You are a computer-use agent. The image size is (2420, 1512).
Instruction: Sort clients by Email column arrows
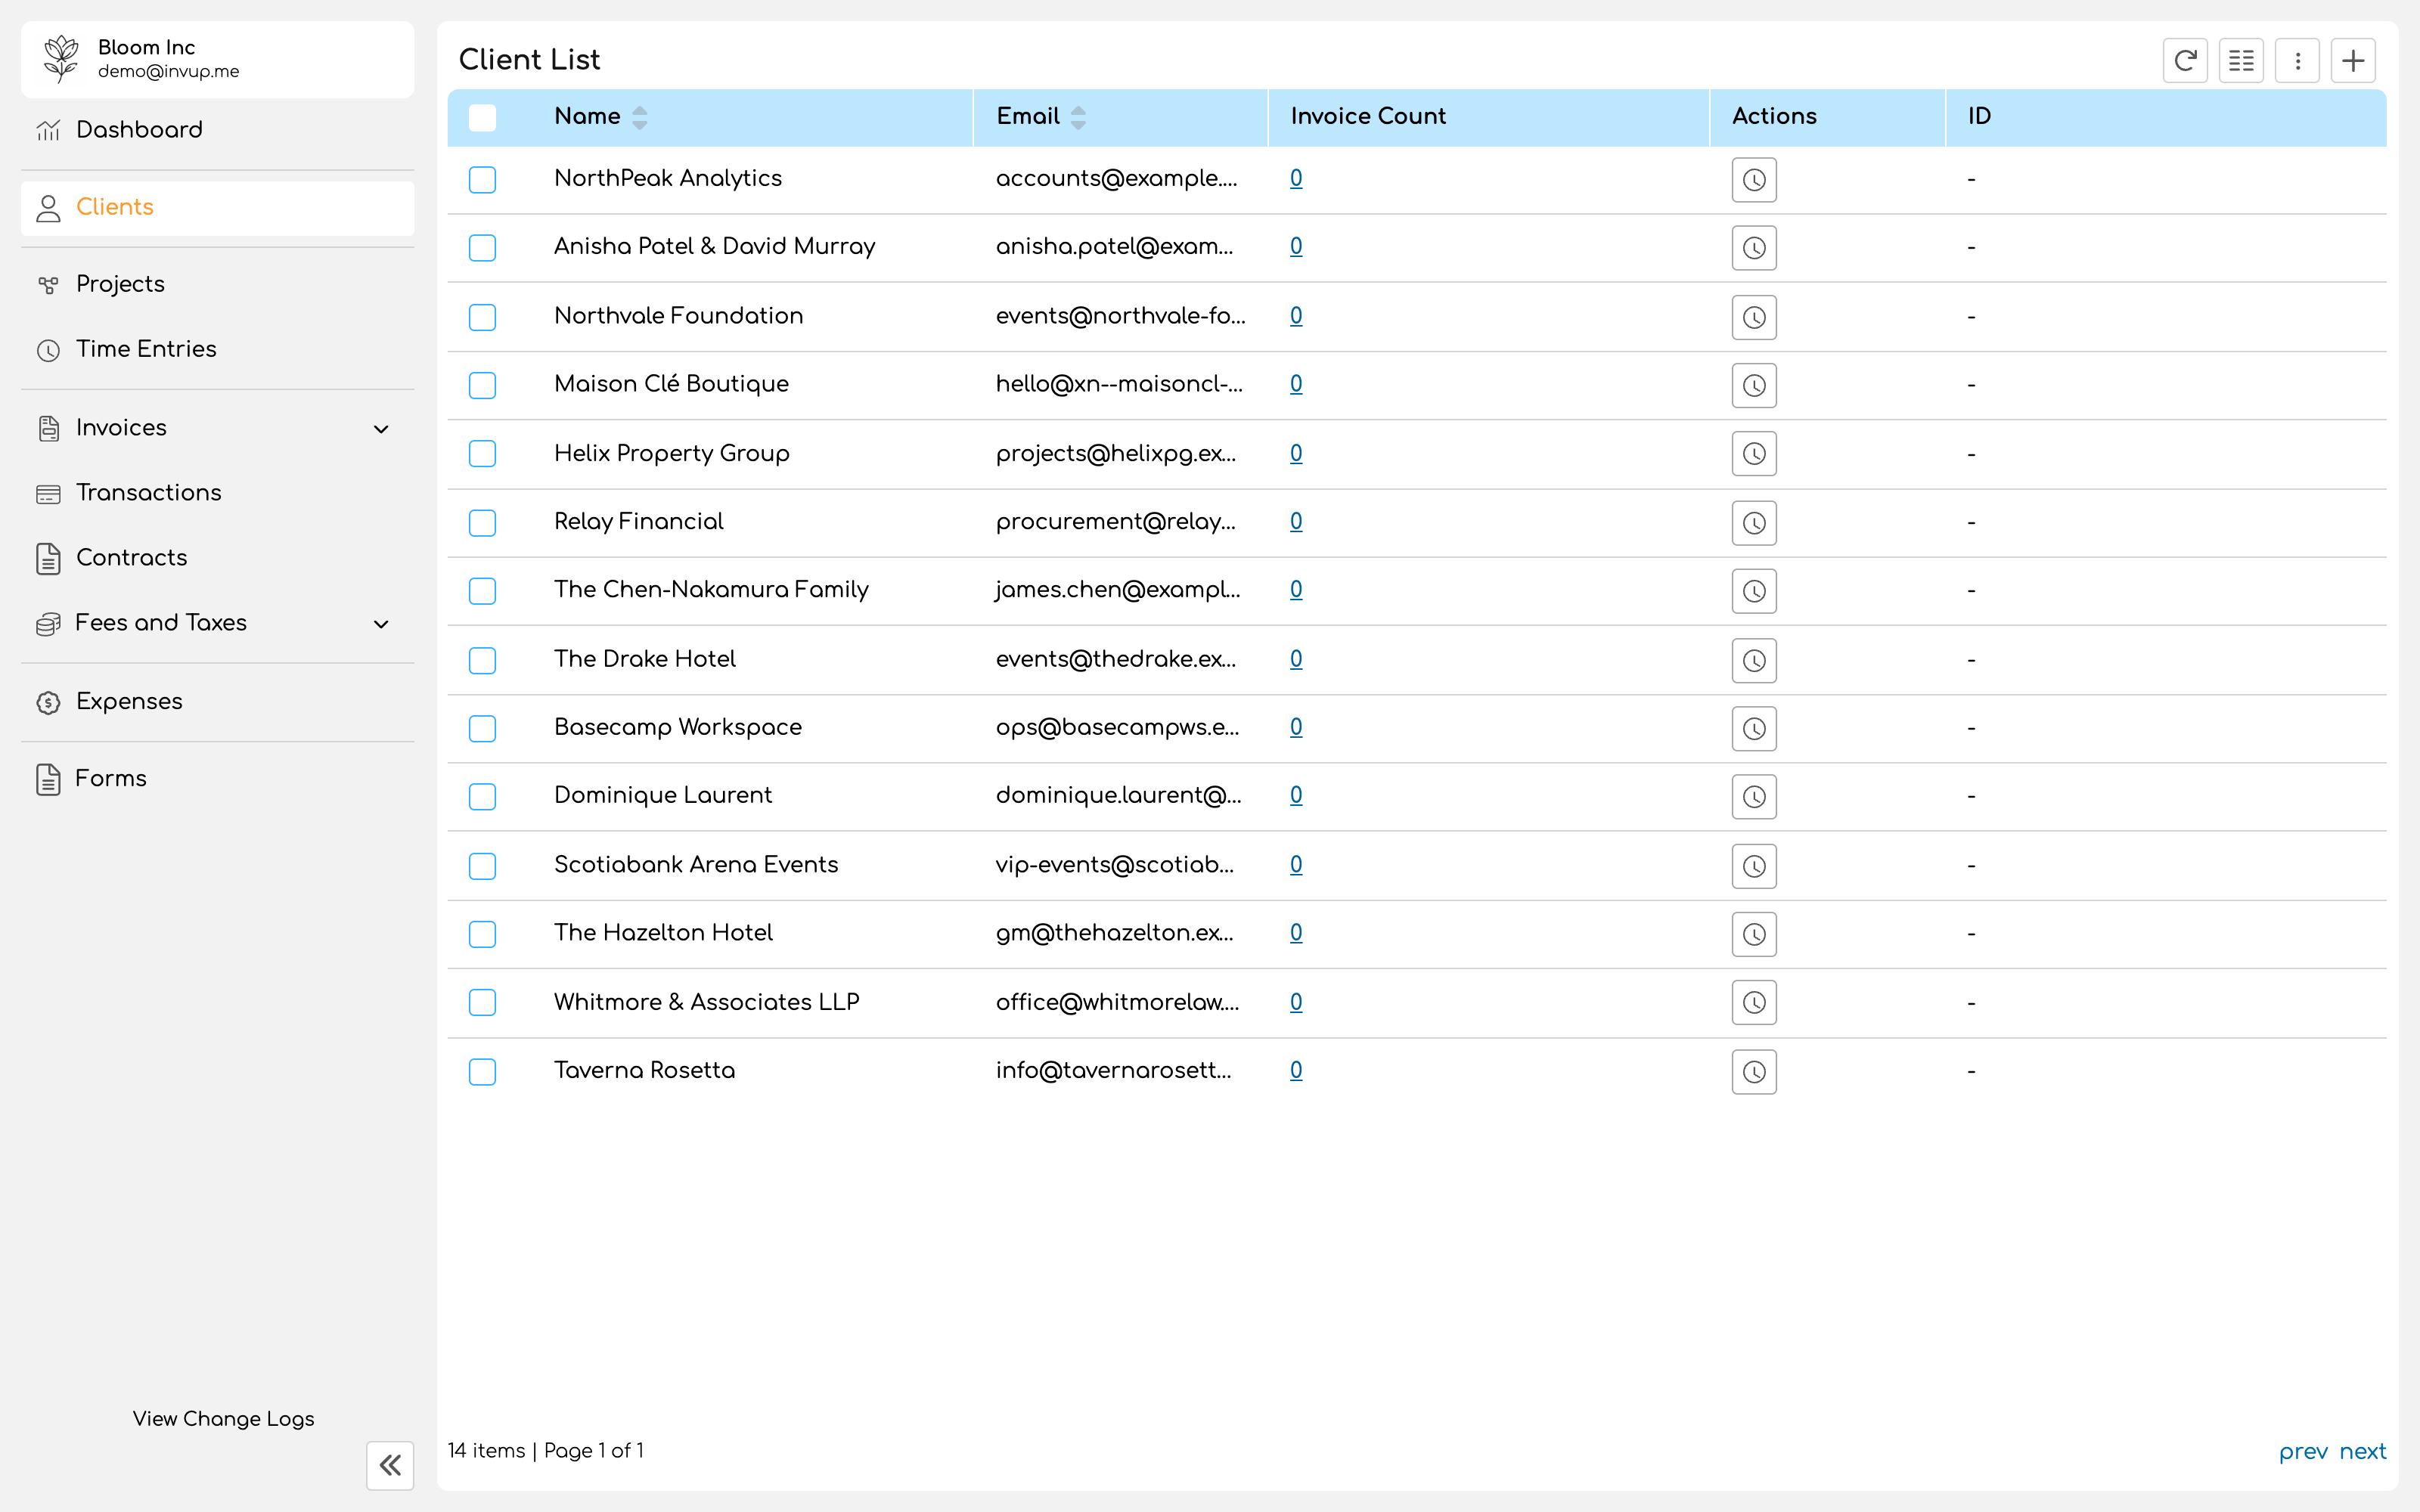pos(1078,117)
